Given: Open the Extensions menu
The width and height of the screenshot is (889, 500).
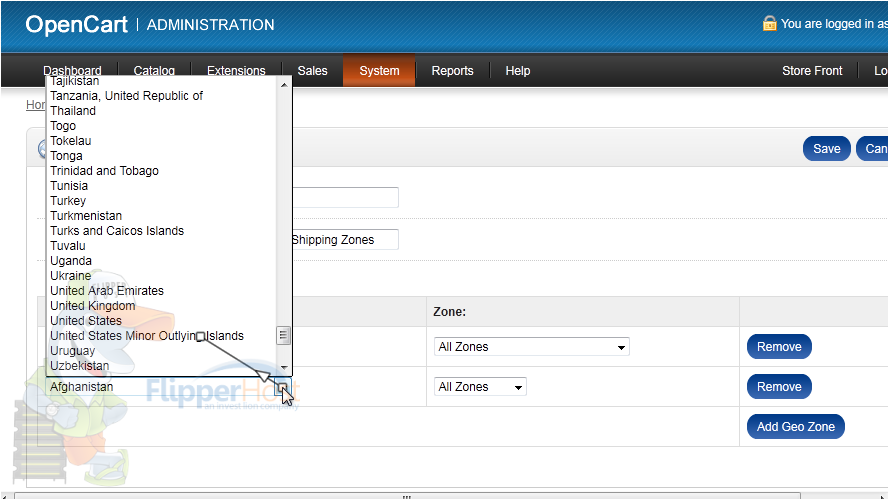Looking at the screenshot, I should point(236,71).
